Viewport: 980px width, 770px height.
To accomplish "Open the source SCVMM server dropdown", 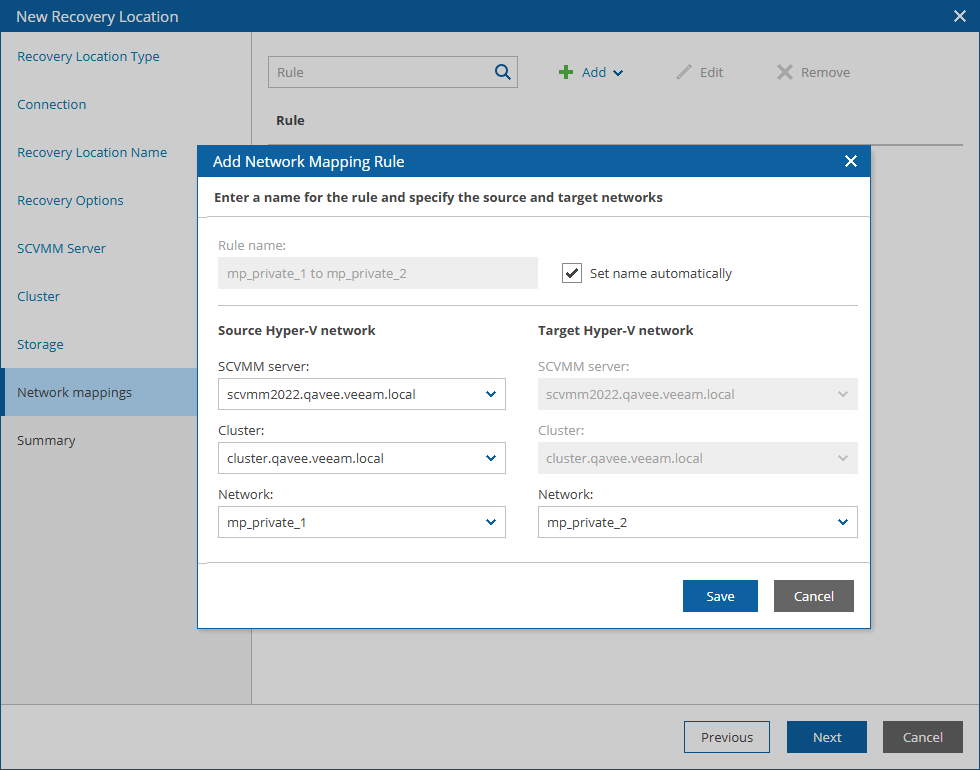I will pos(491,394).
